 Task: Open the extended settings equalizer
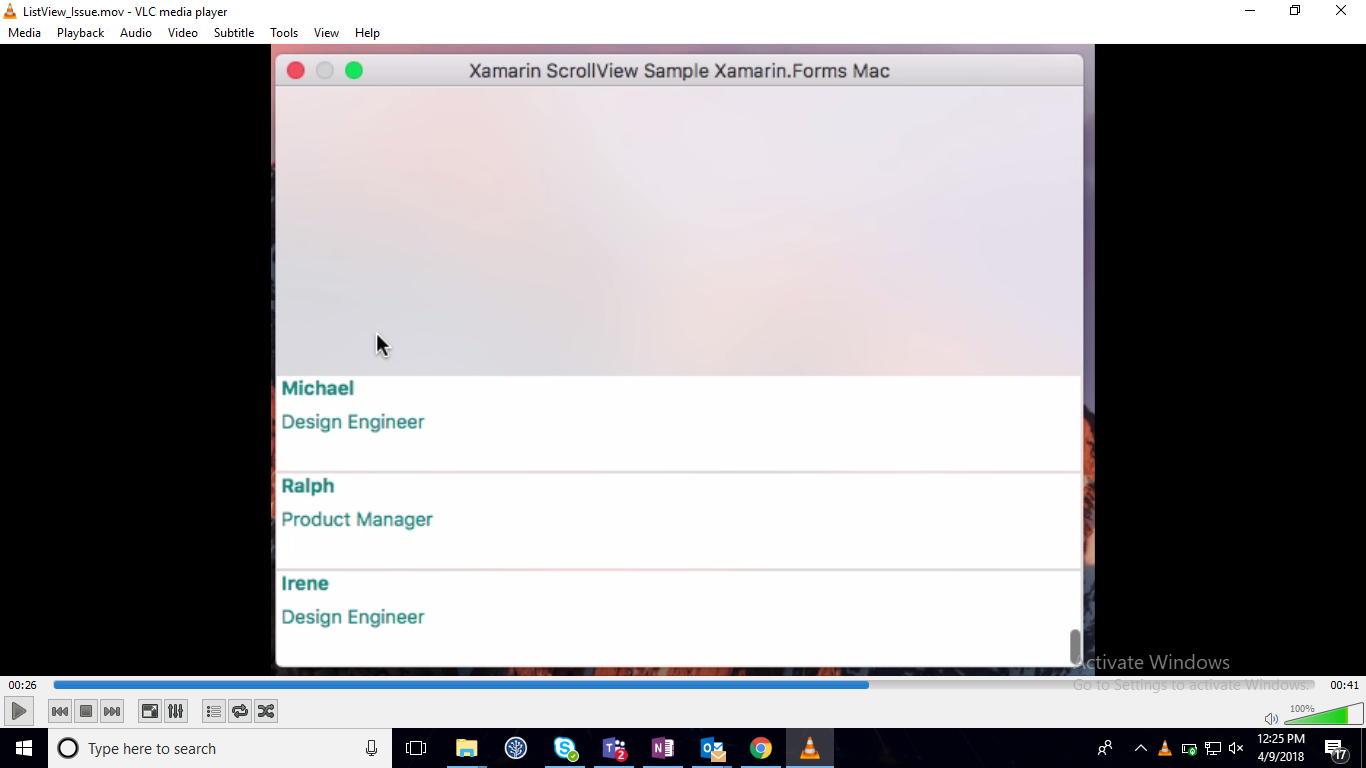click(x=175, y=711)
